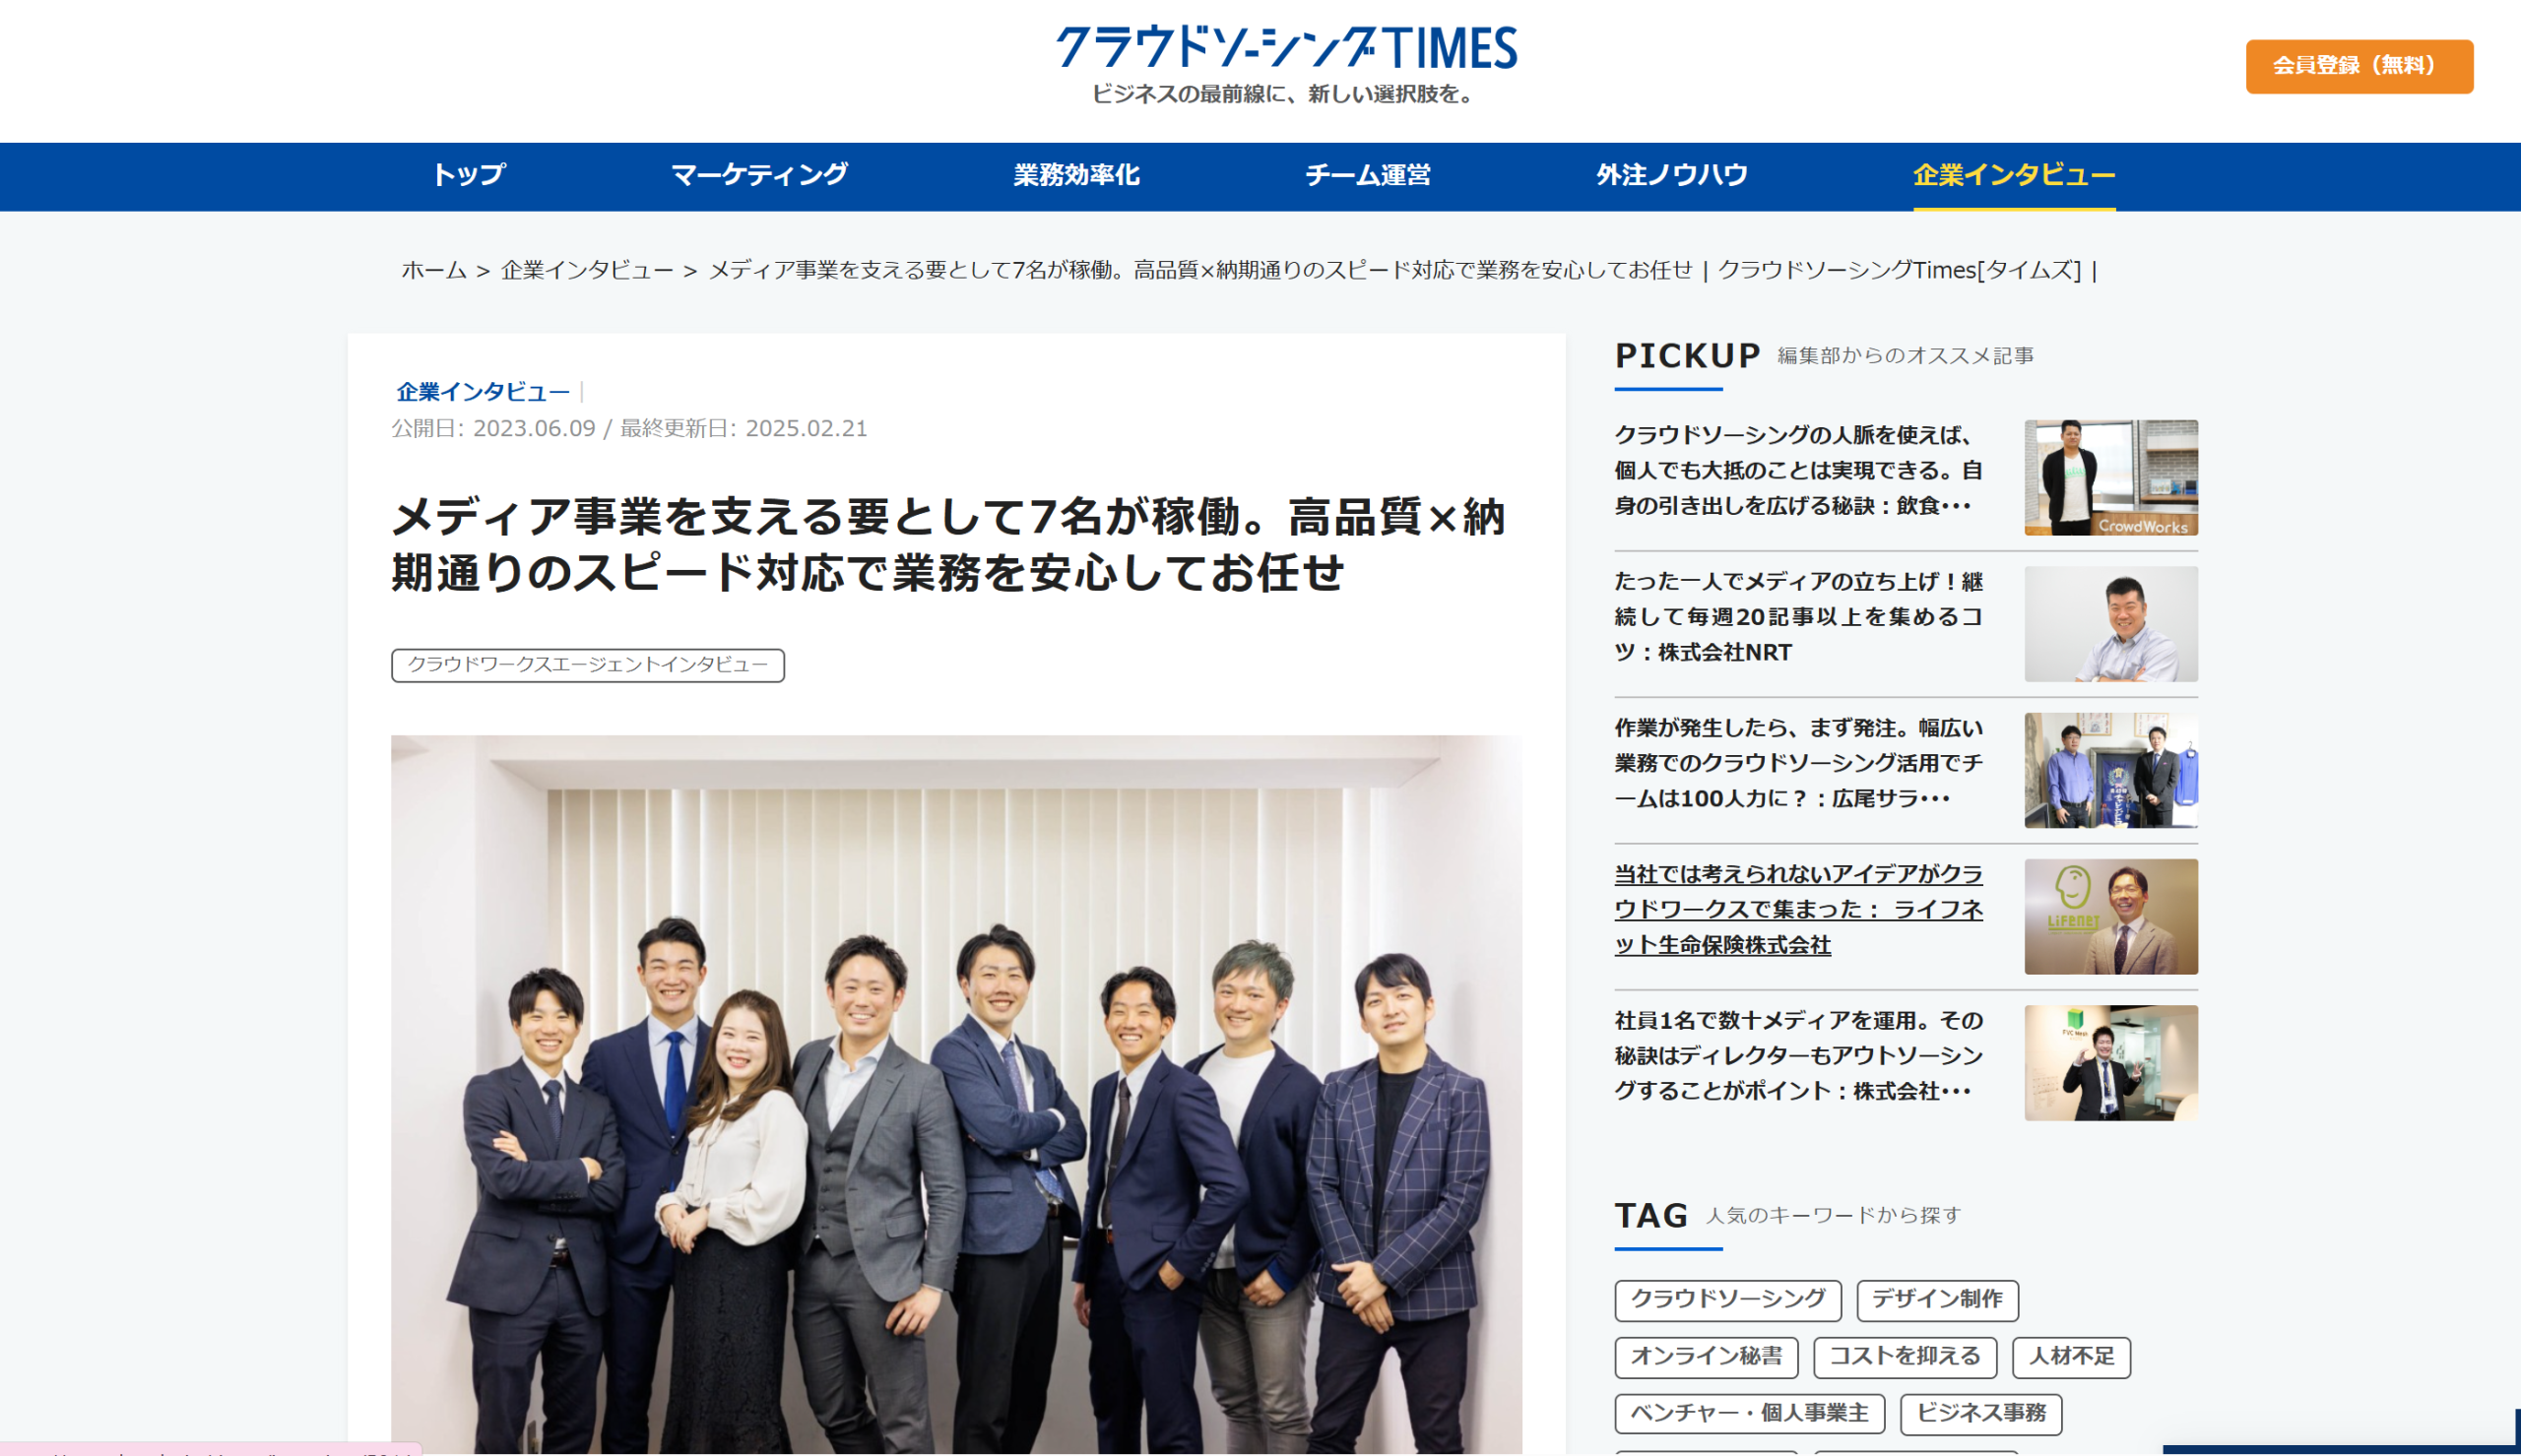Select the オンライン秘書 tag
Viewport: 2521px width, 1456px height.
tap(1705, 1356)
